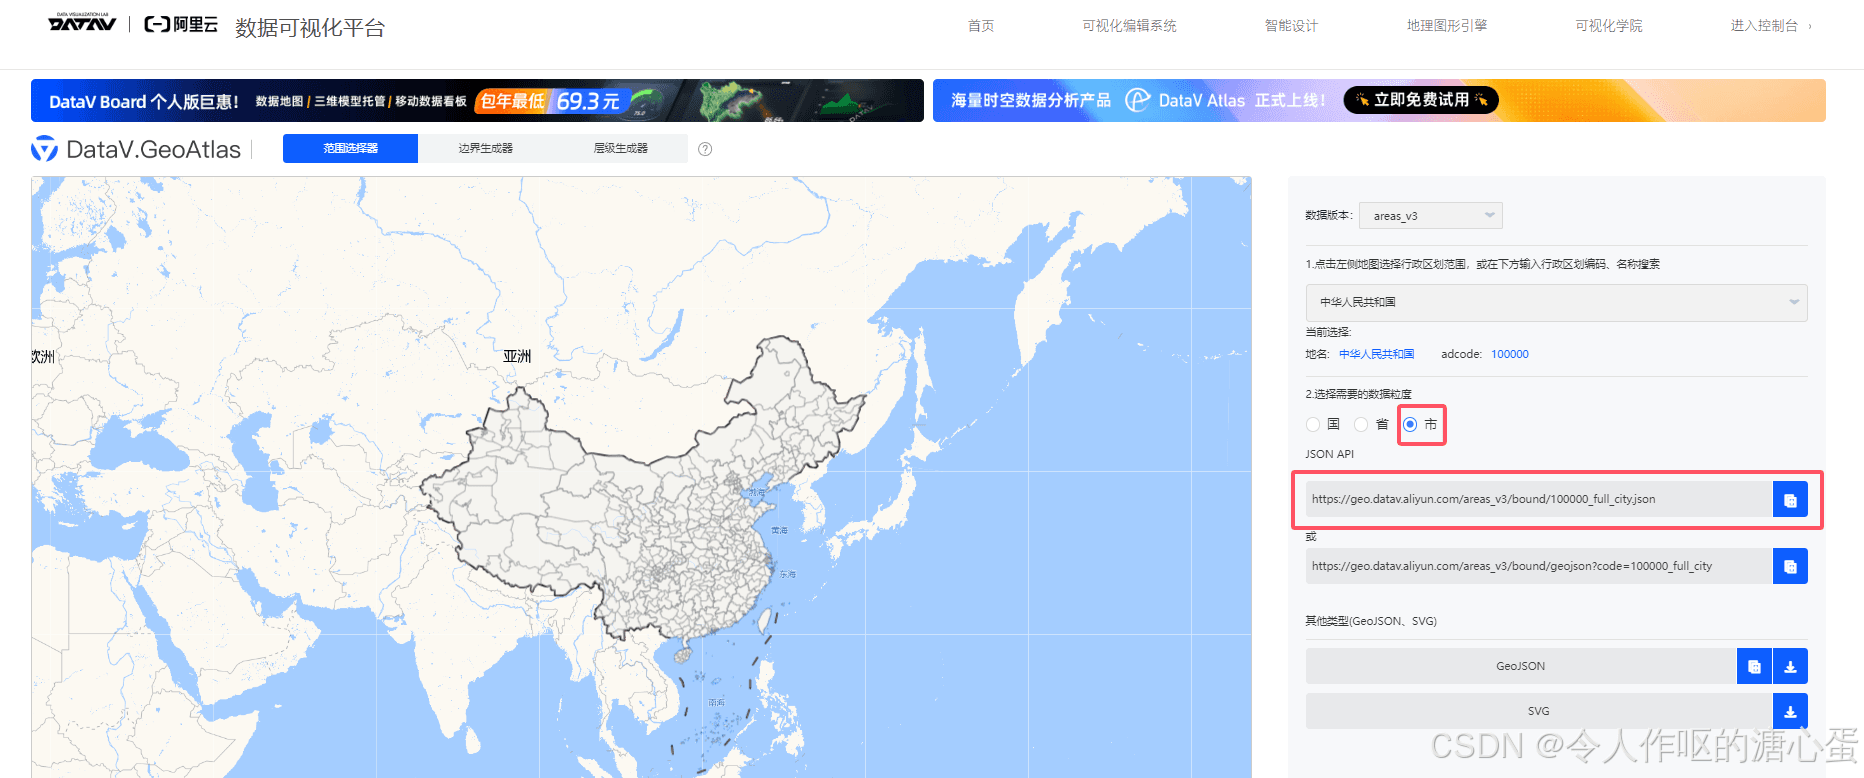Expand the 中华人民共和国 region selector

(x=1555, y=302)
